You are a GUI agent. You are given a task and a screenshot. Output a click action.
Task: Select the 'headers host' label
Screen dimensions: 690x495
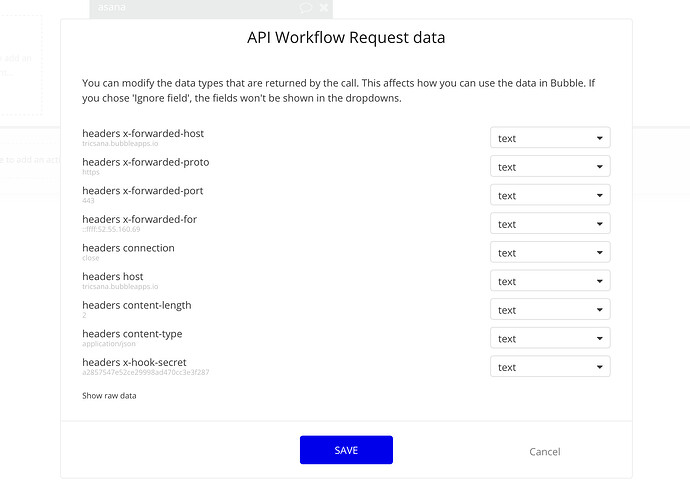(x=113, y=276)
